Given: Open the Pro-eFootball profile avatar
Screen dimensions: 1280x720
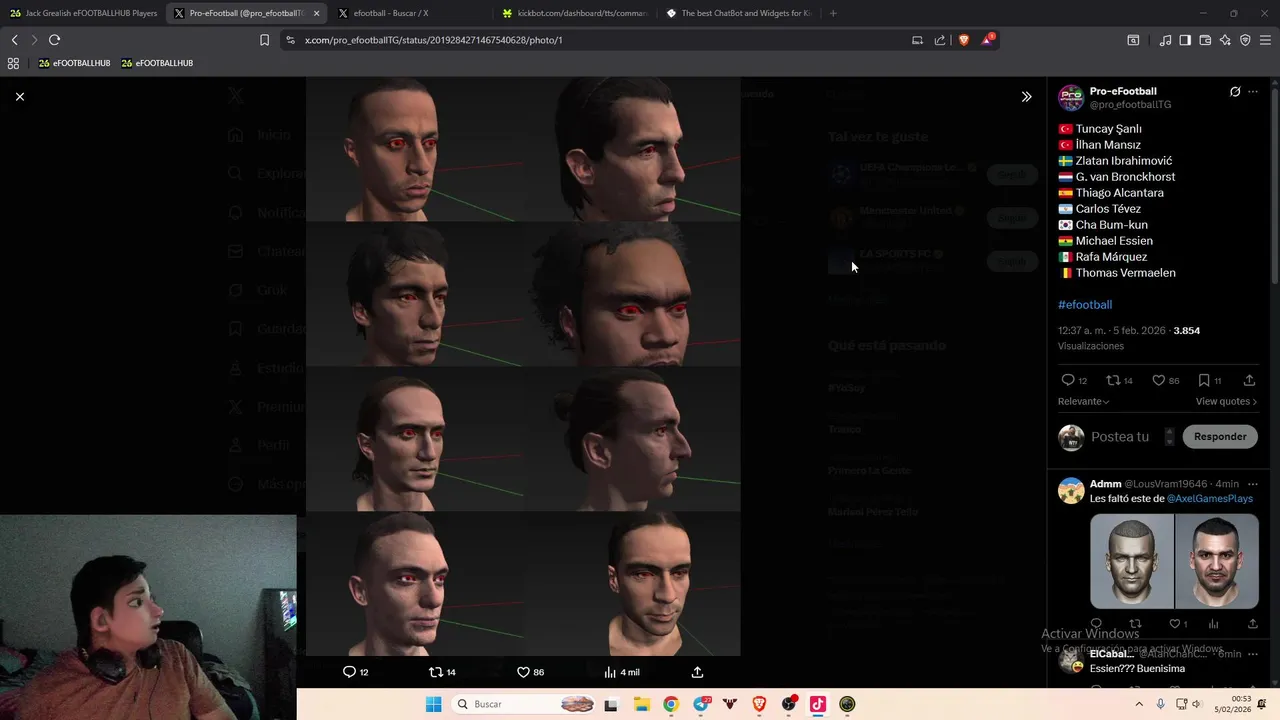Looking at the screenshot, I should pos(1071,97).
